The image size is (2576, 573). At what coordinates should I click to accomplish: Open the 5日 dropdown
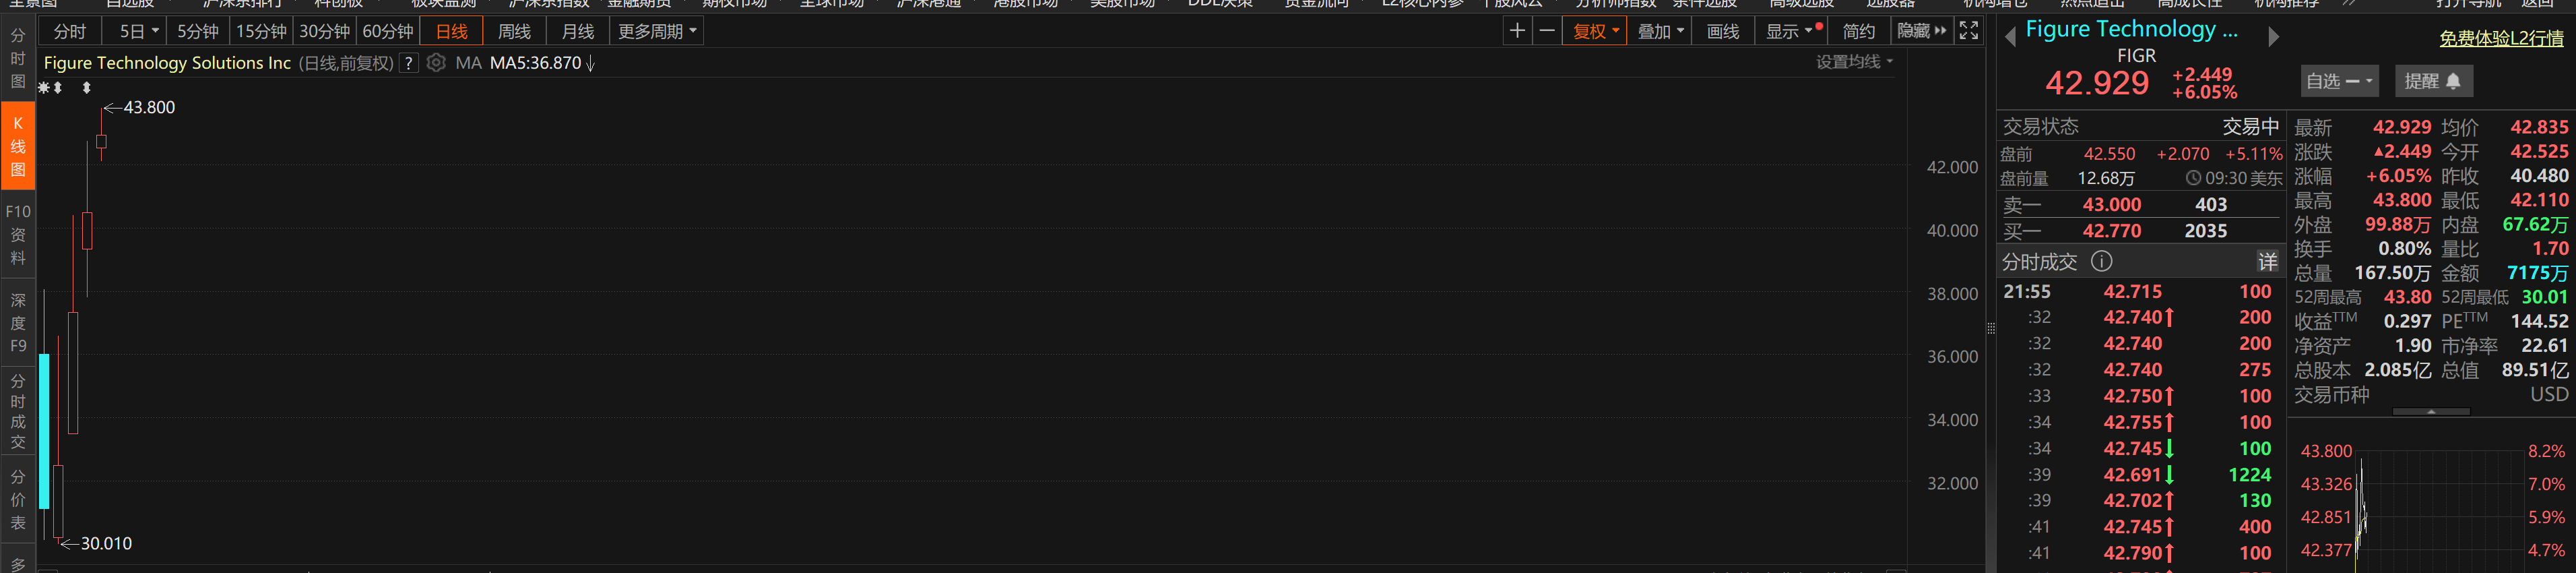coord(135,31)
